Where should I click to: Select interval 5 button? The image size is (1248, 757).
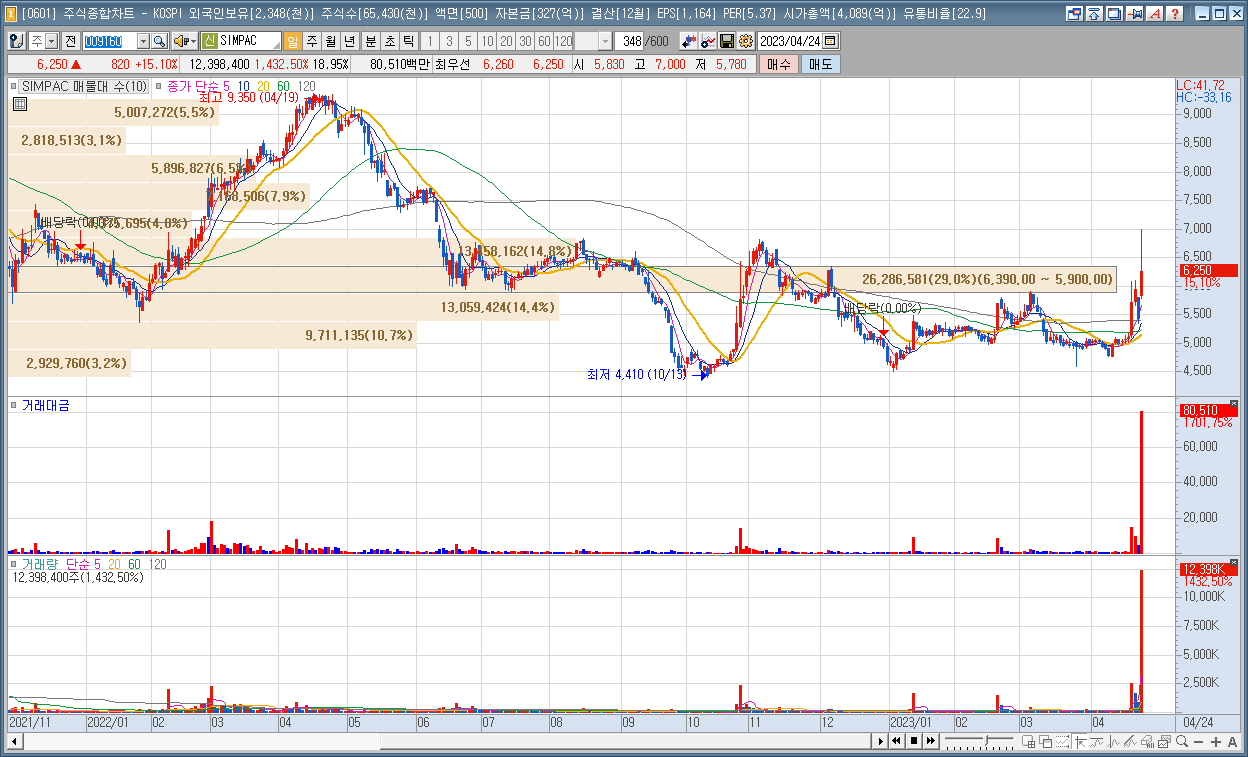(x=468, y=41)
